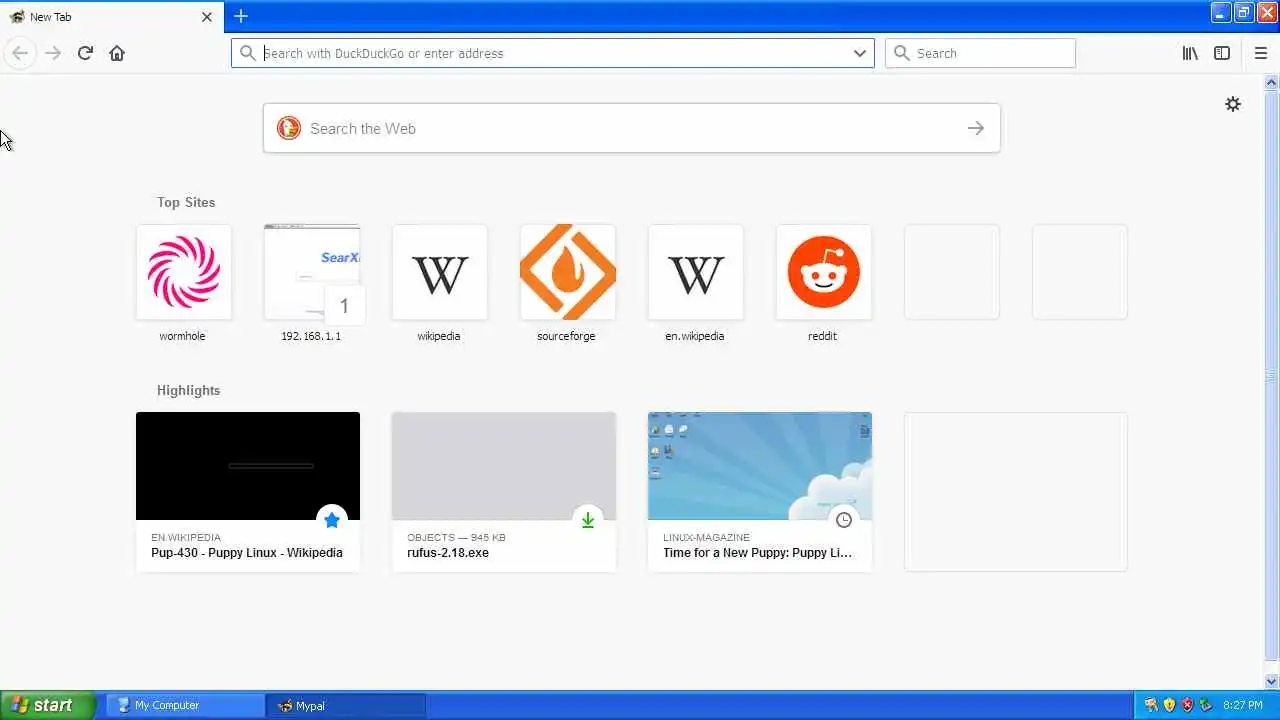Focus the toolbar Search box

[980, 53]
